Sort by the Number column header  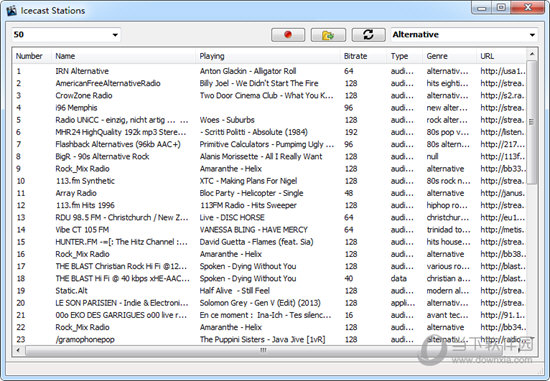pos(29,56)
